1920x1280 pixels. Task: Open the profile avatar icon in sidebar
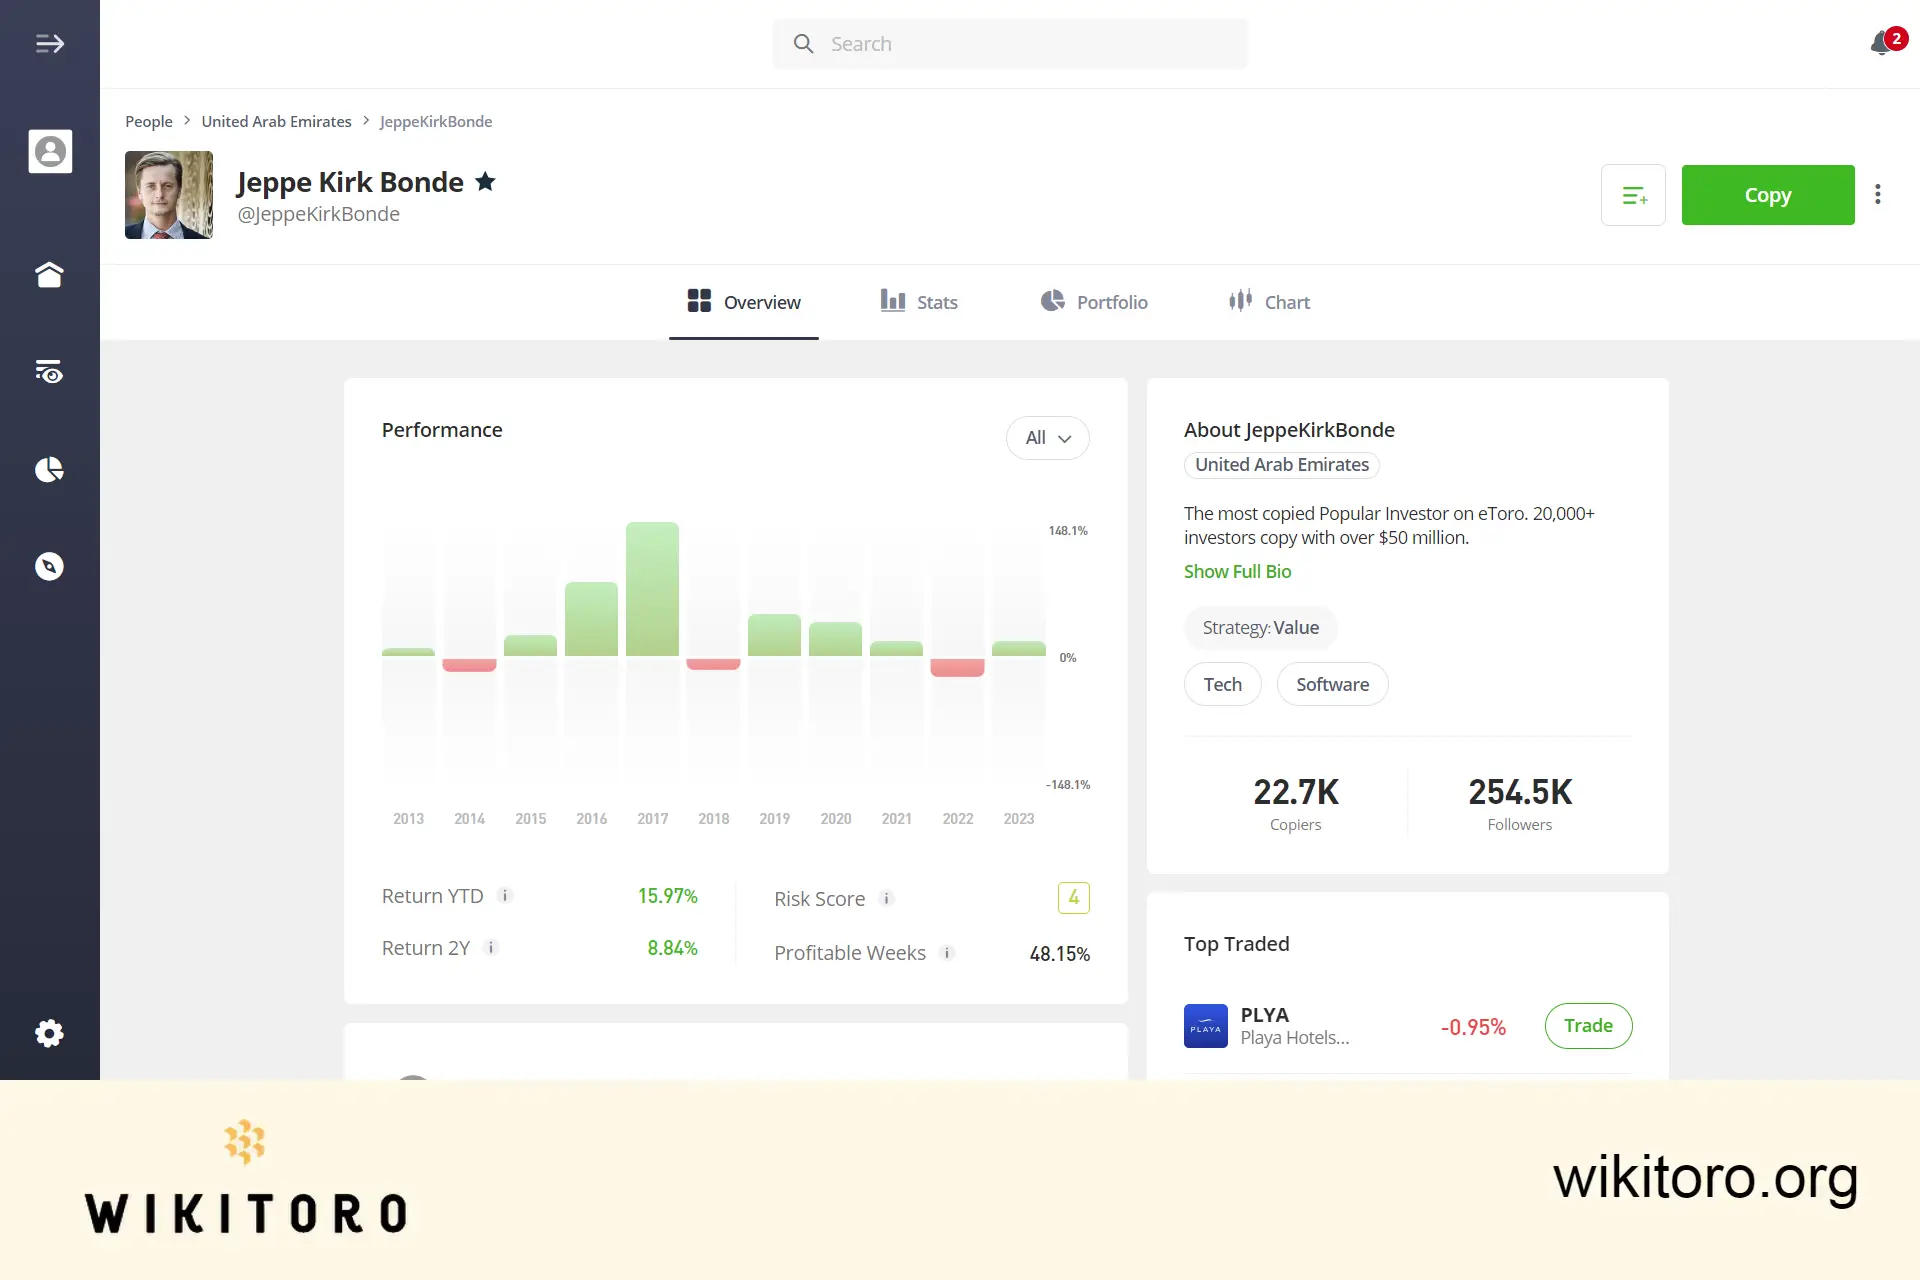pos(50,151)
